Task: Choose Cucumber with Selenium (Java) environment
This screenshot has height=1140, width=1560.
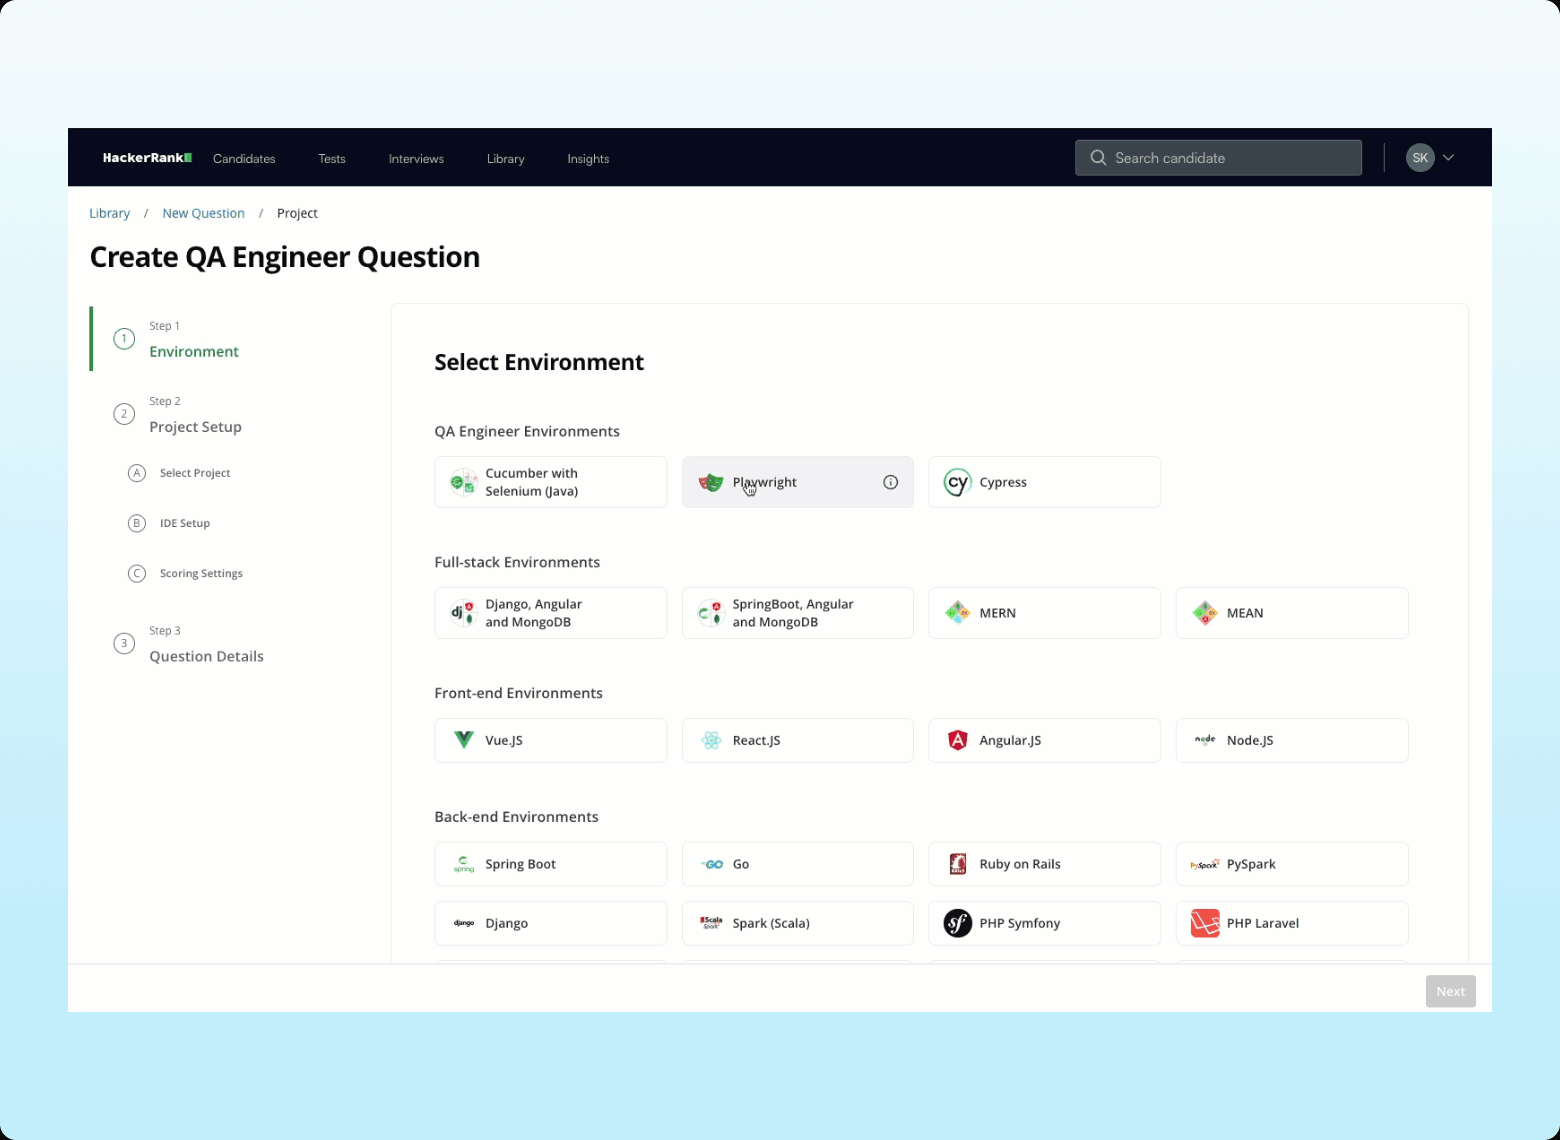Action: point(551,482)
